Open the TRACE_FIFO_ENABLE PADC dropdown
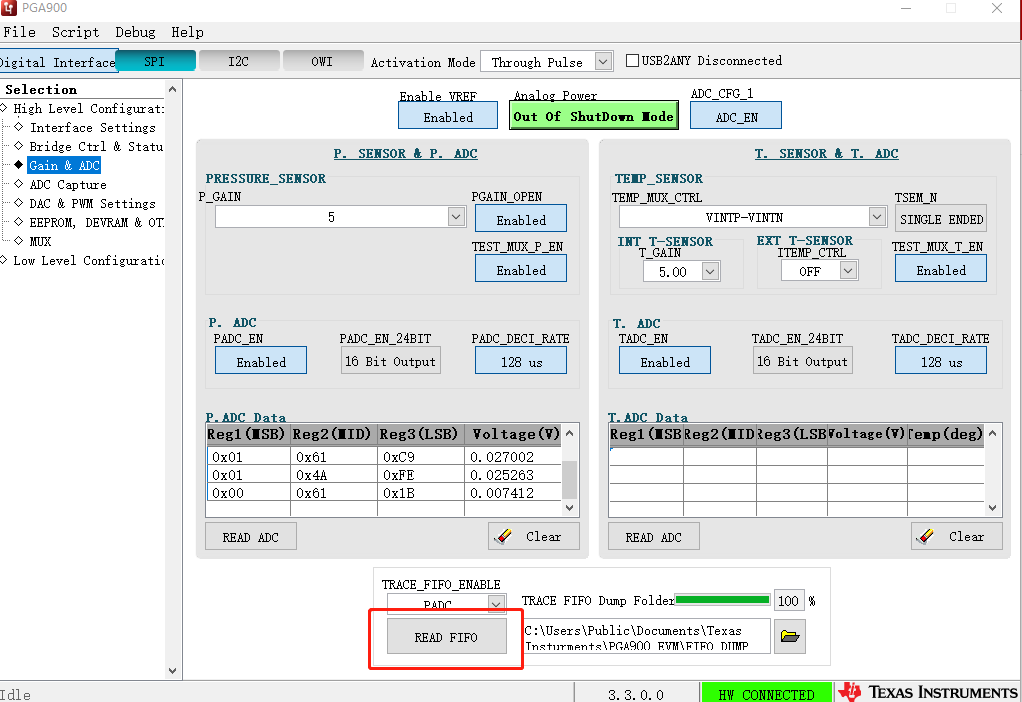This screenshot has height=702, width=1022. 496,604
